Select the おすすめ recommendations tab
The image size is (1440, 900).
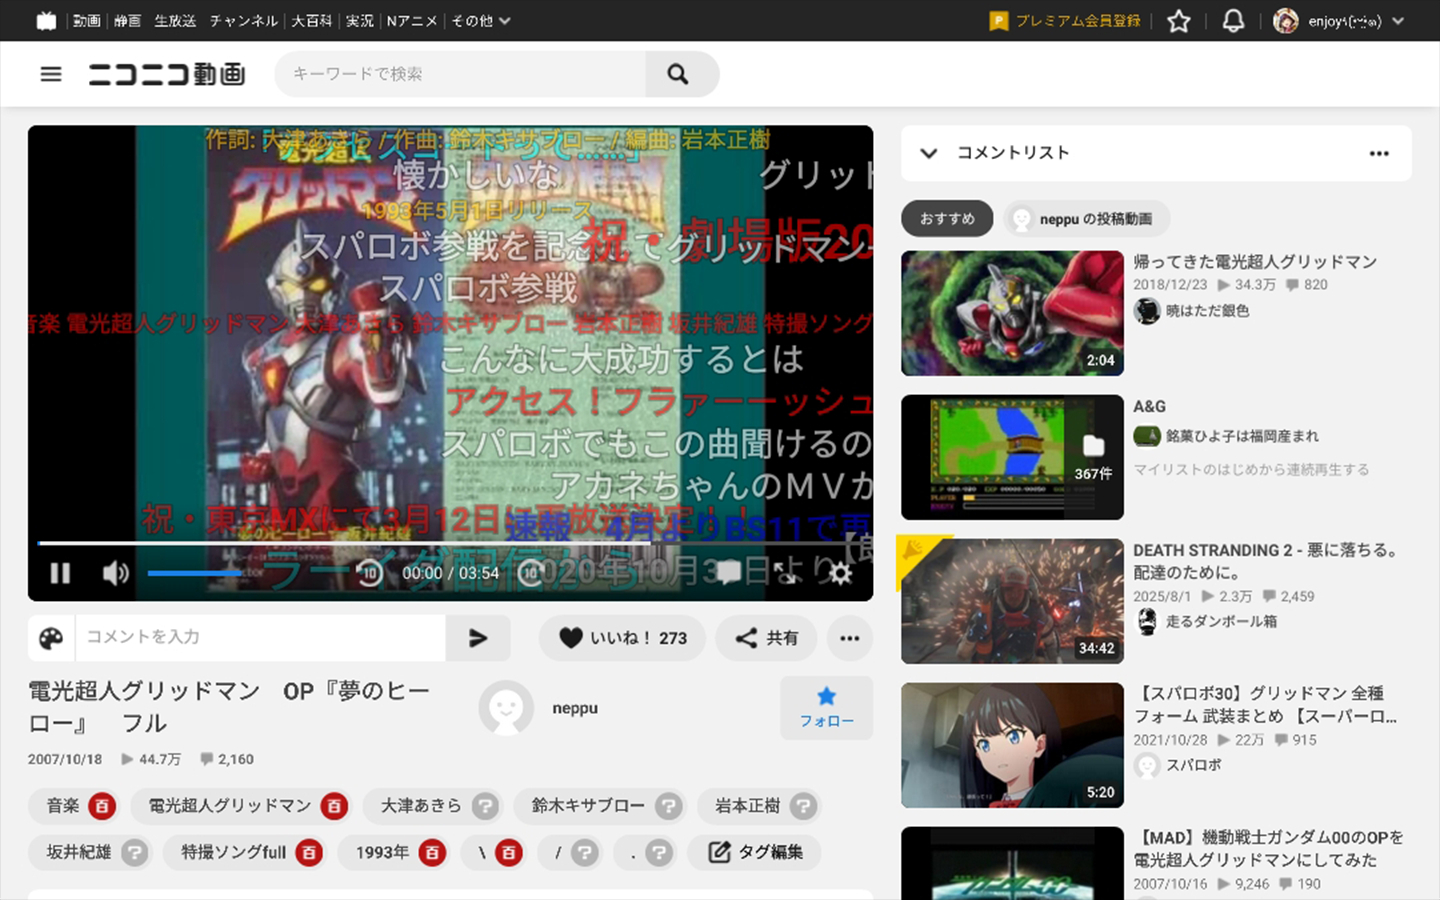pos(947,219)
